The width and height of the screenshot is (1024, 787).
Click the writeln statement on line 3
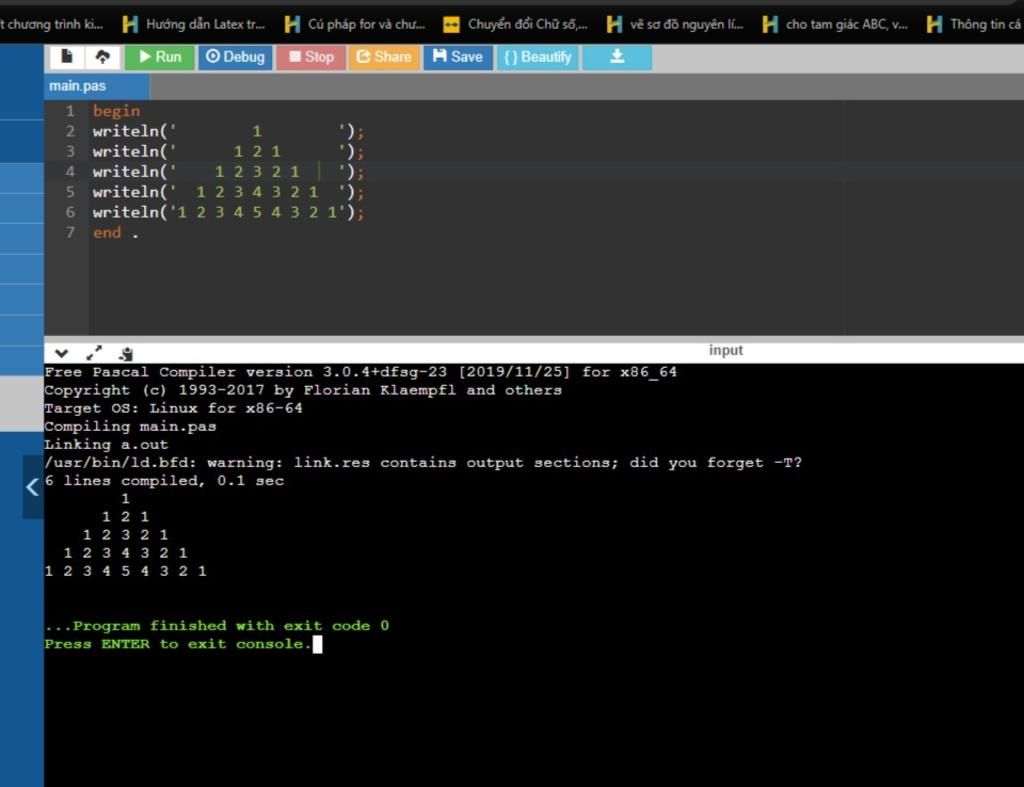tap(228, 152)
